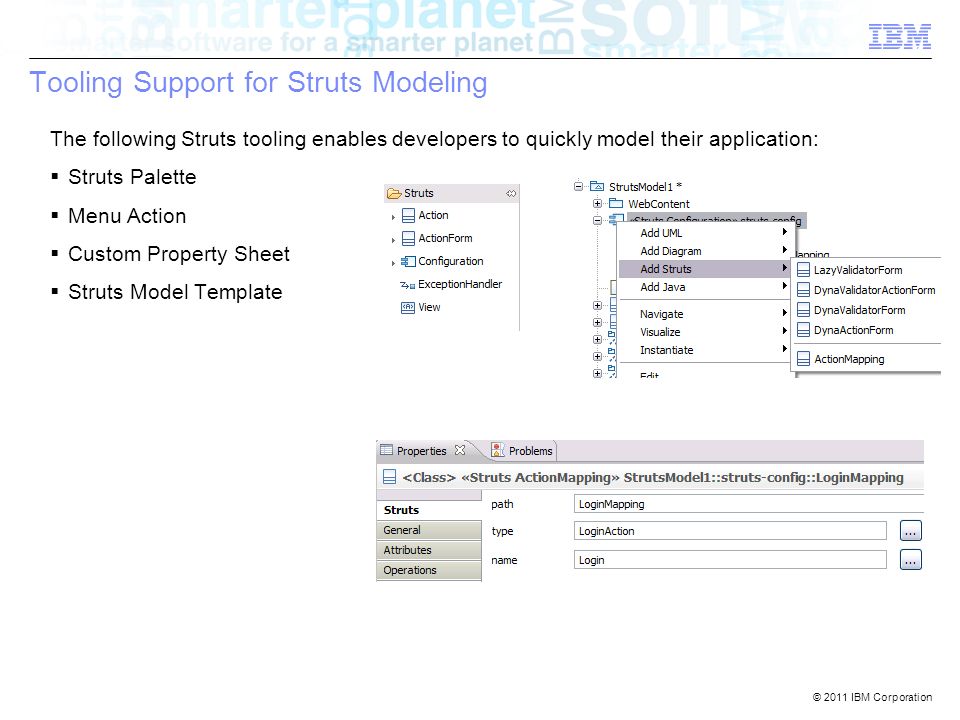Click the DynaValidatorForm class icon
This screenshot has width=960, height=720.
(x=804, y=310)
